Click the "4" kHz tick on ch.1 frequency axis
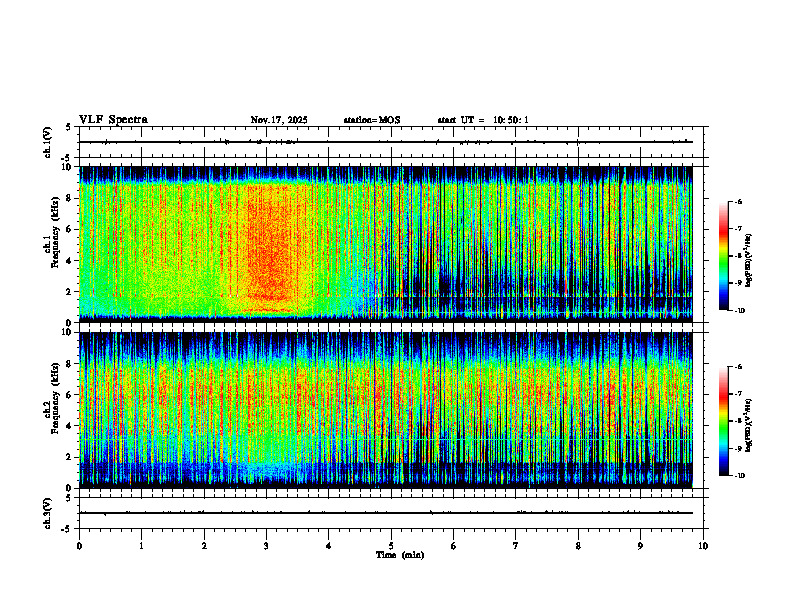The image size is (792, 612). coord(70,261)
